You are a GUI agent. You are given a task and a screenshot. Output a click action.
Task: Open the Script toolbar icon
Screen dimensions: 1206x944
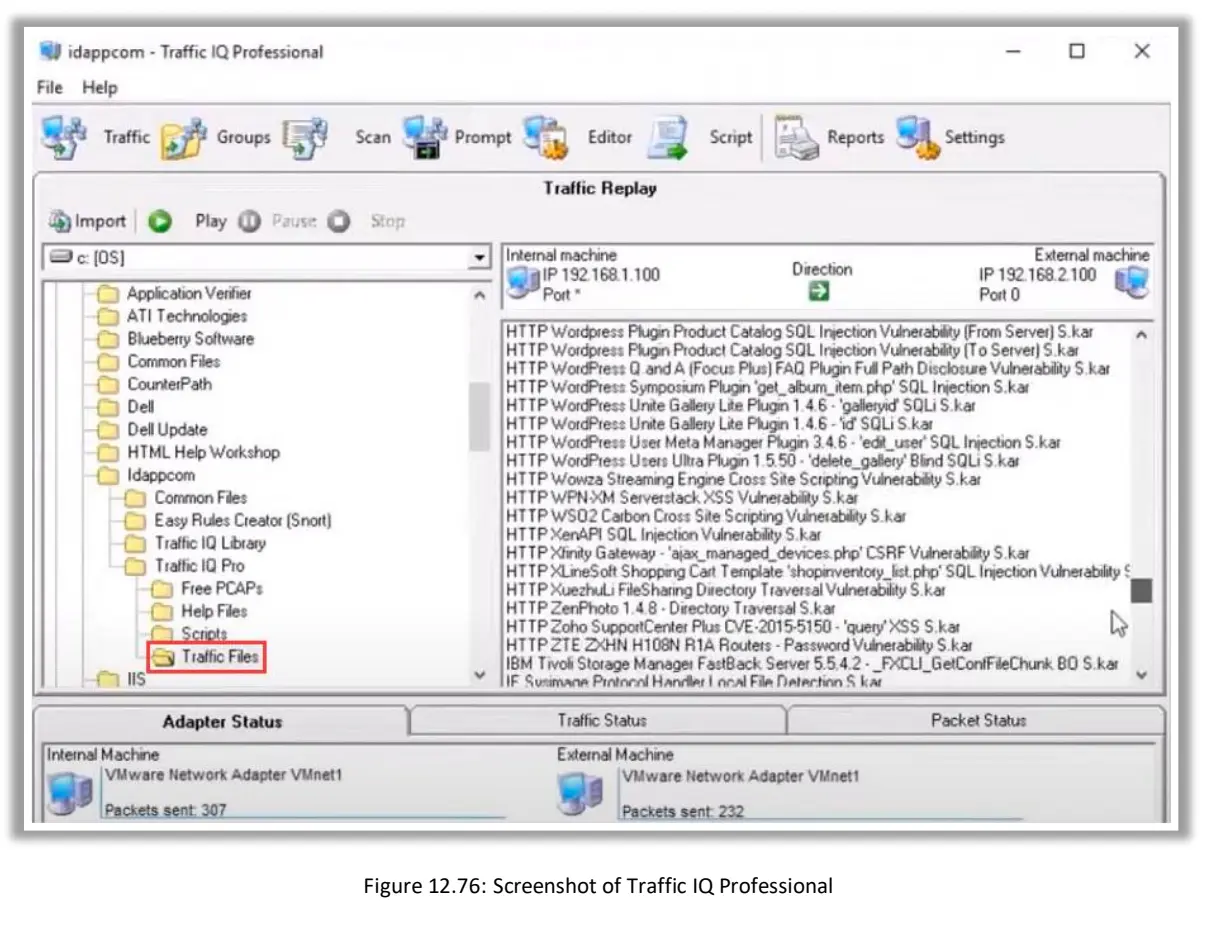[667, 137]
